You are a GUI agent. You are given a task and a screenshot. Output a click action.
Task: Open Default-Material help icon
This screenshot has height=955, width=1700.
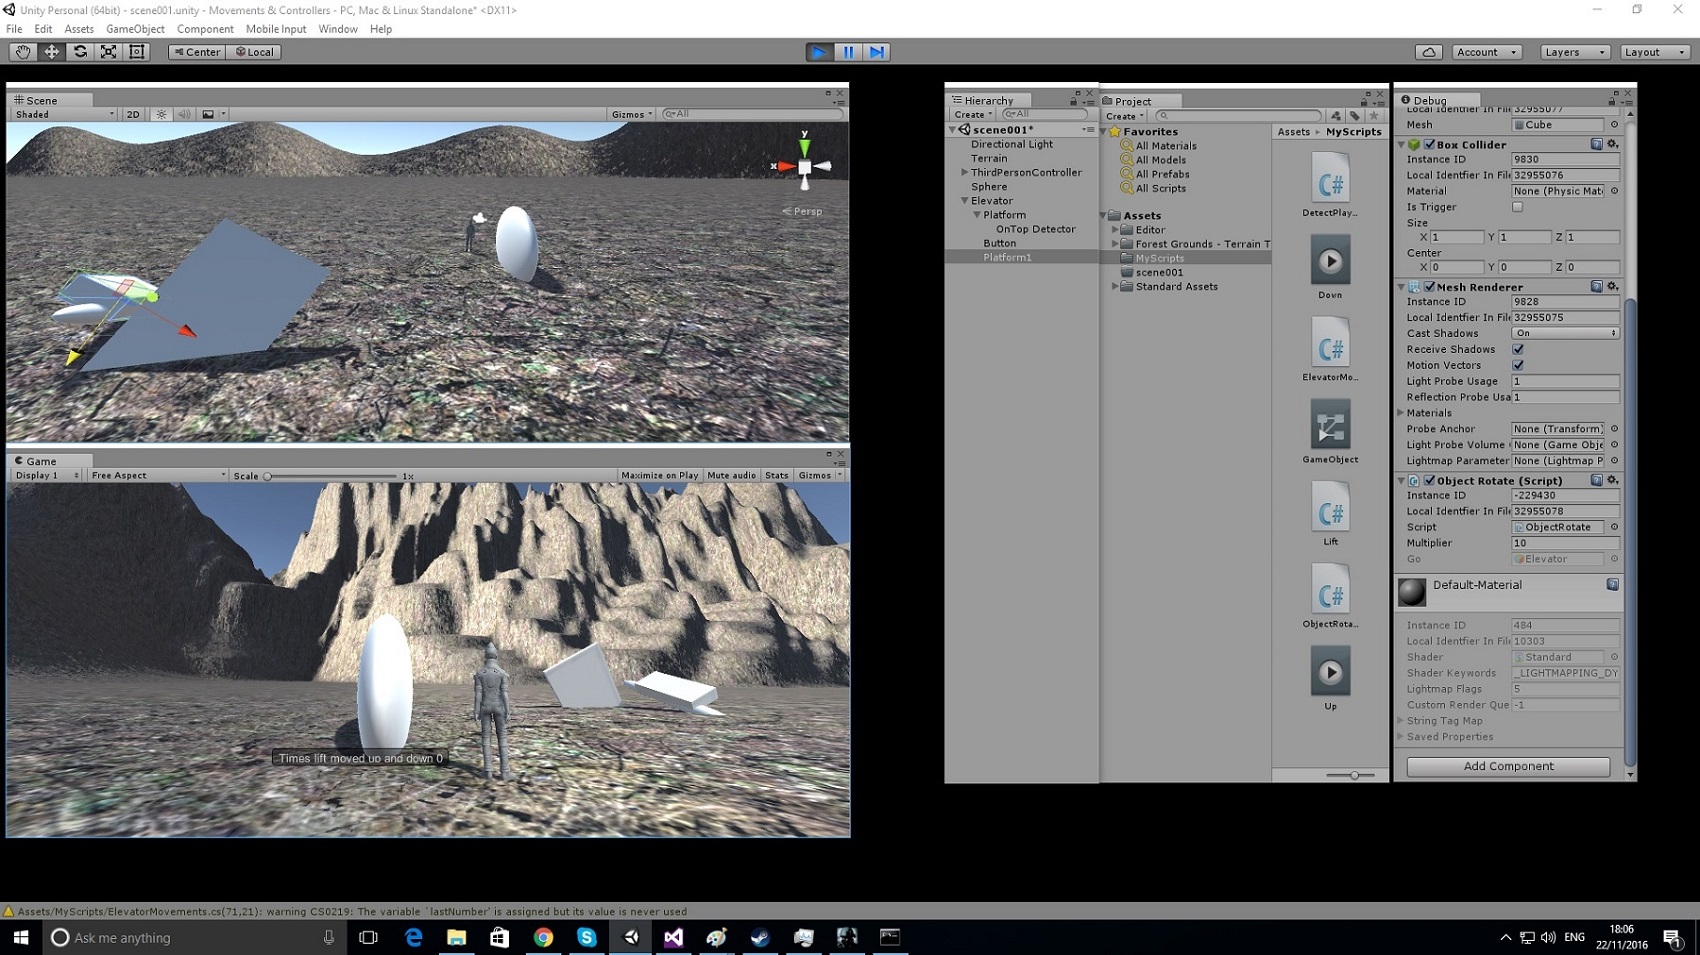[1612, 584]
